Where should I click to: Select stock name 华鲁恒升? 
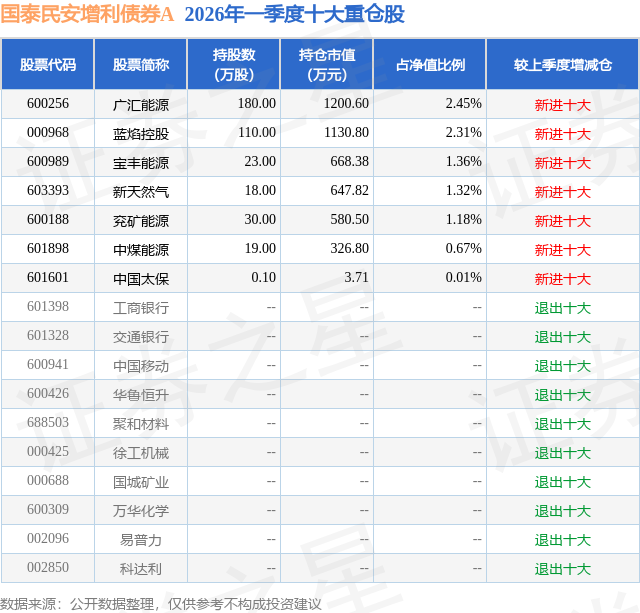pos(141,395)
